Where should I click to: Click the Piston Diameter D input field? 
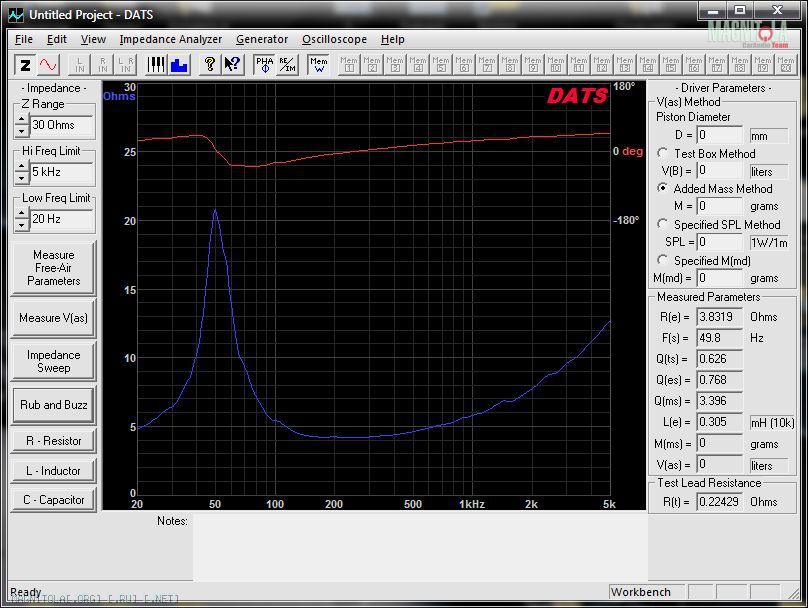(x=719, y=135)
